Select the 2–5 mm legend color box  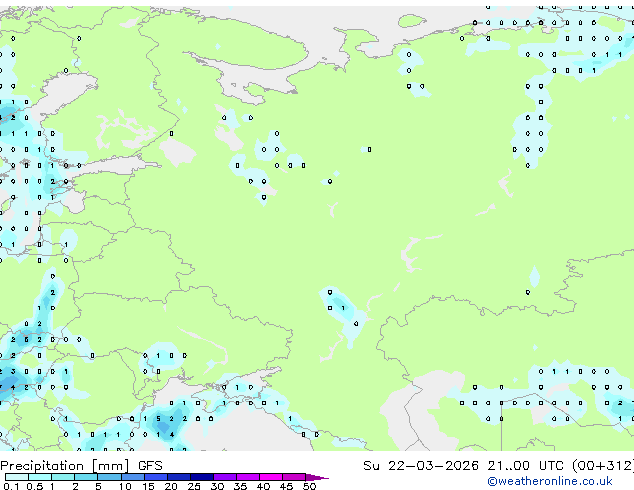click(86, 477)
